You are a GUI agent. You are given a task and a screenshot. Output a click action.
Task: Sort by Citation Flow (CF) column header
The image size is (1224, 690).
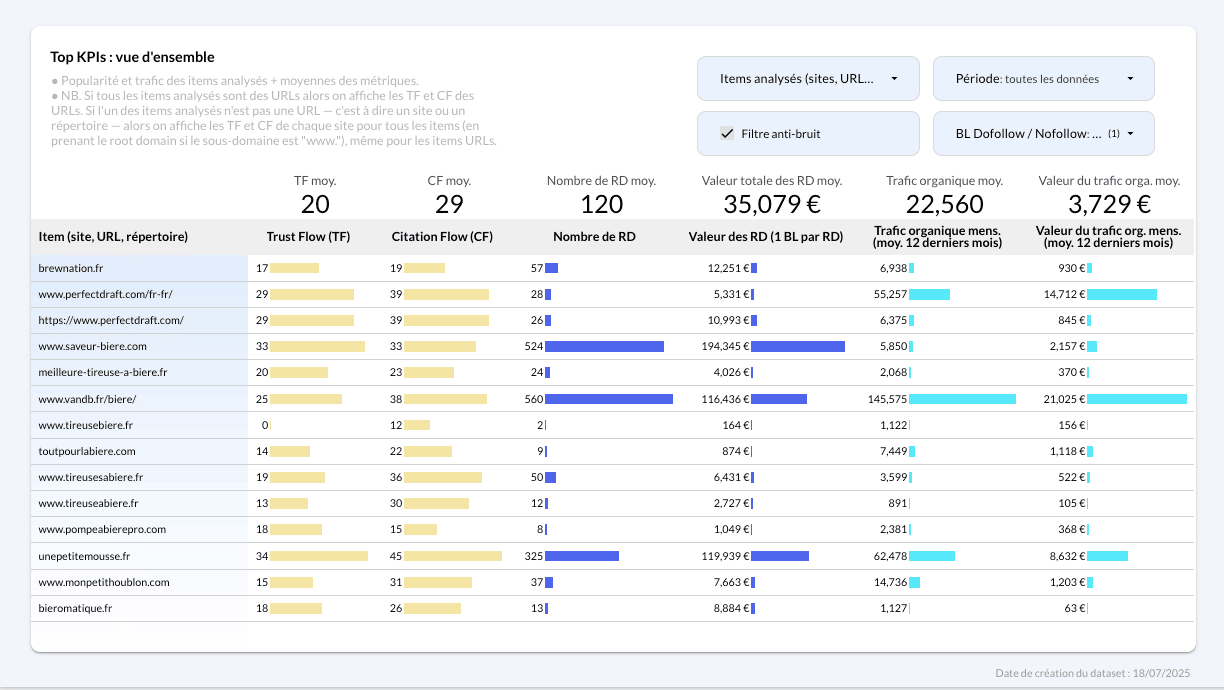click(x=442, y=237)
